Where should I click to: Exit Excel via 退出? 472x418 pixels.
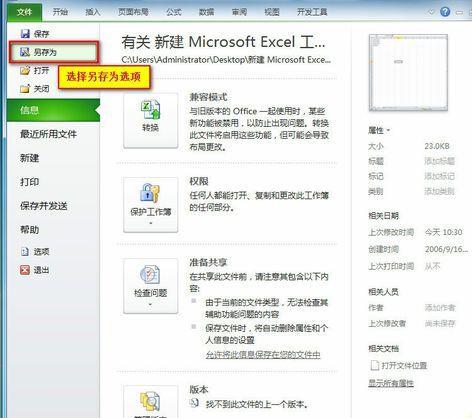coord(35,270)
